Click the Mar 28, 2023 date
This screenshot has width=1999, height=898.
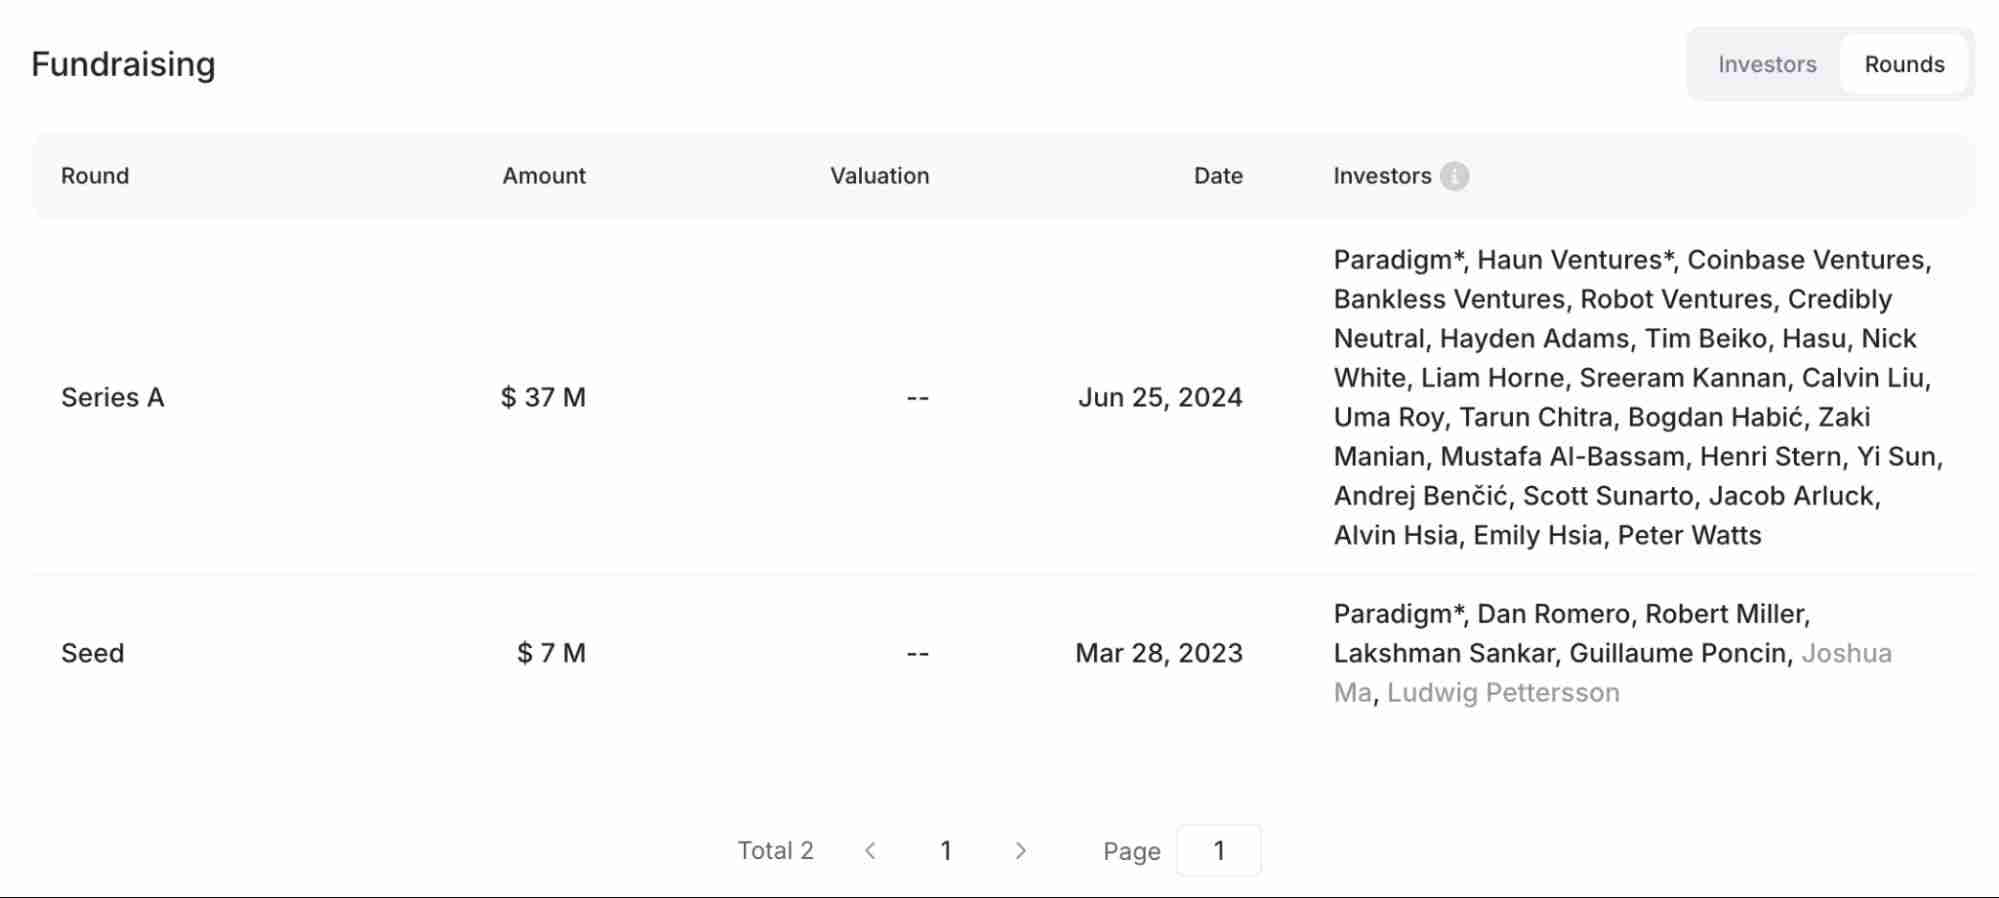pos(1158,653)
